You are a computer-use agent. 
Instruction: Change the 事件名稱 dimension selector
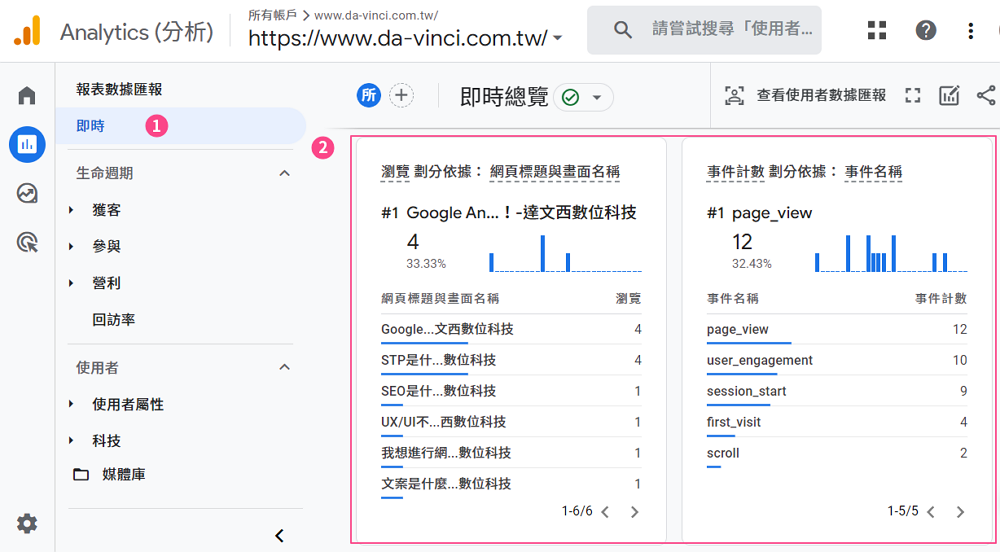click(873, 171)
